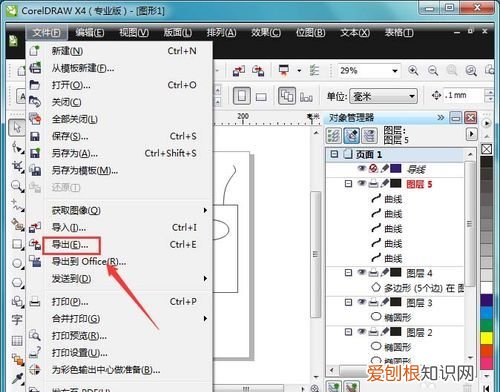Collapse the 页面 1 tree node

[334, 154]
